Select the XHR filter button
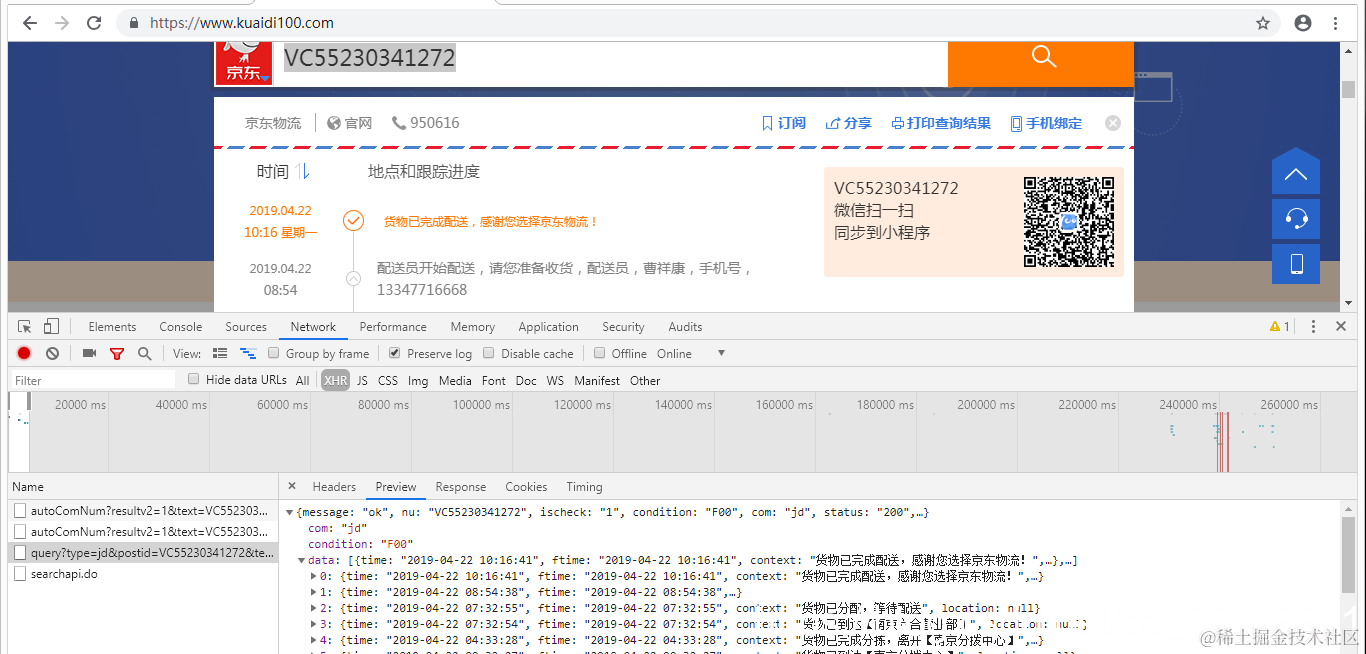The height and width of the screenshot is (654, 1366). [336, 380]
